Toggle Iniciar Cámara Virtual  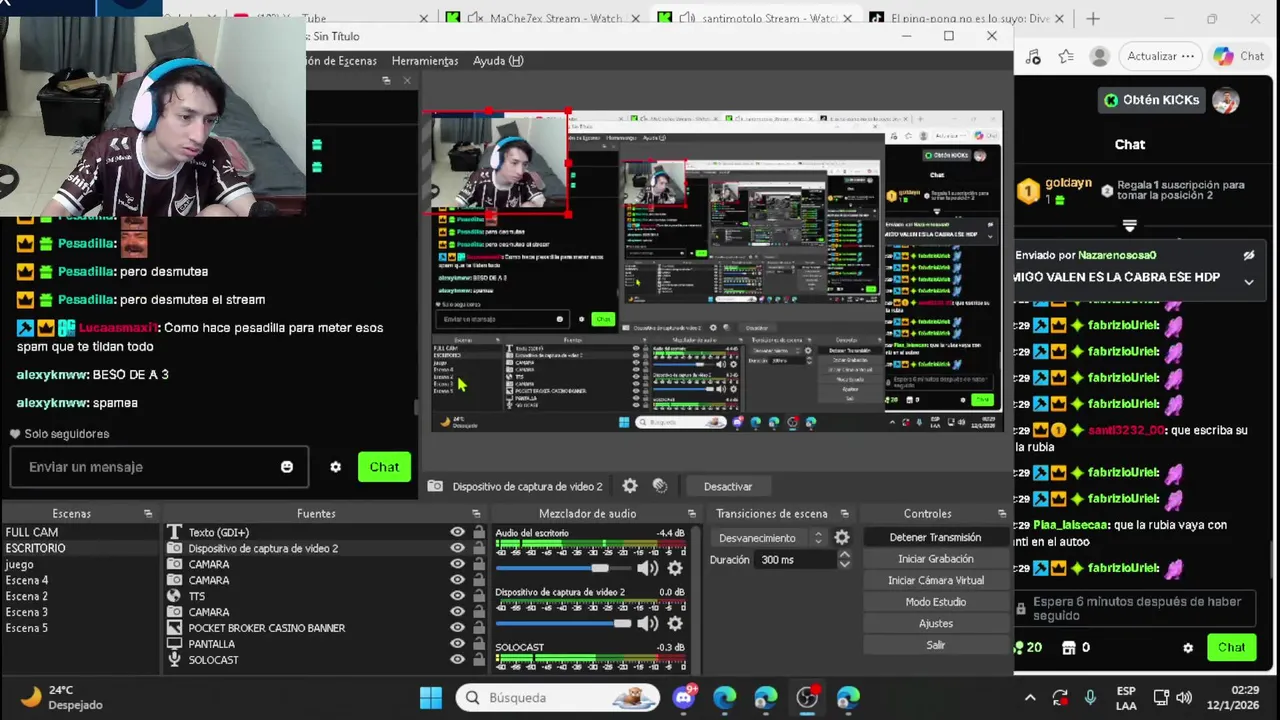(x=935, y=580)
